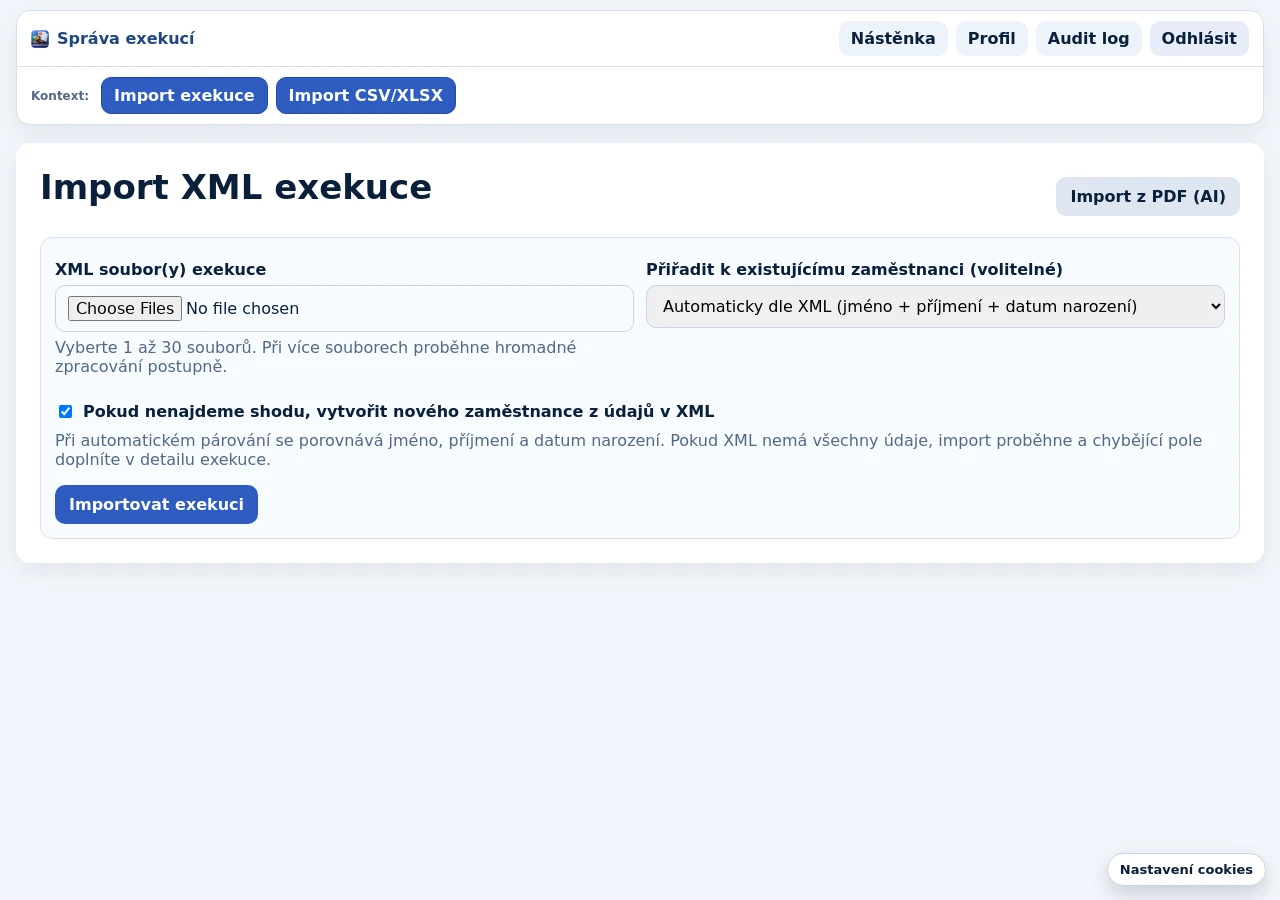Uncheck the create new employee checkbox
Viewport: 1280px width, 900px height.
[66, 411]
